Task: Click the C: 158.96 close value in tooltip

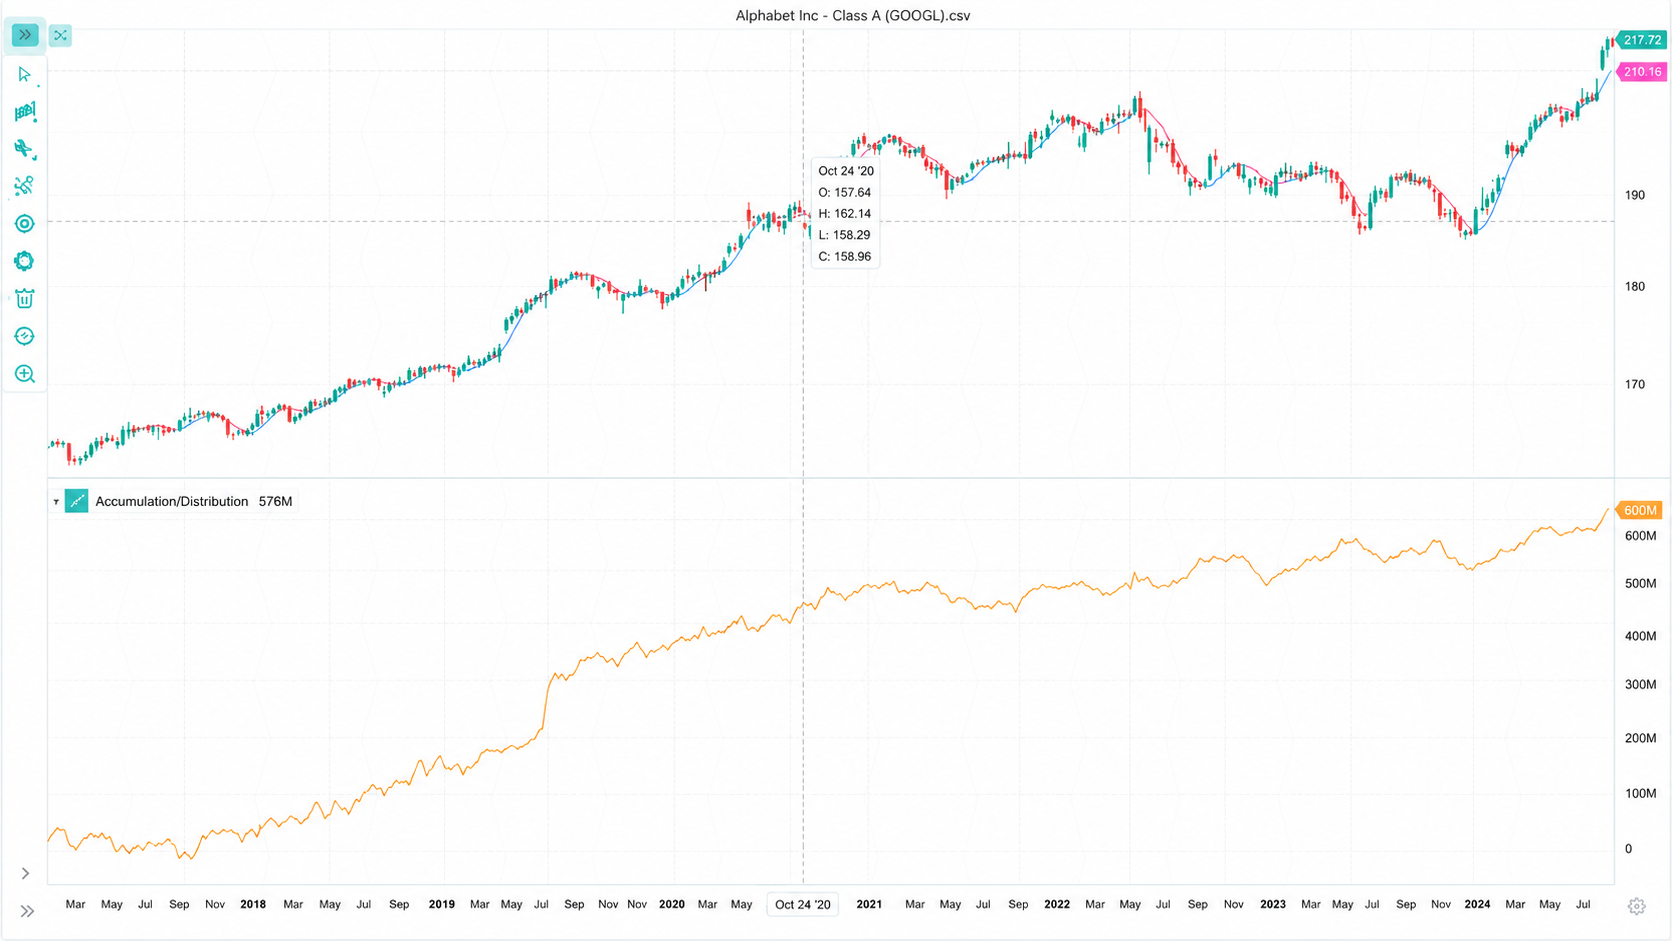Action: pos(845,257)
